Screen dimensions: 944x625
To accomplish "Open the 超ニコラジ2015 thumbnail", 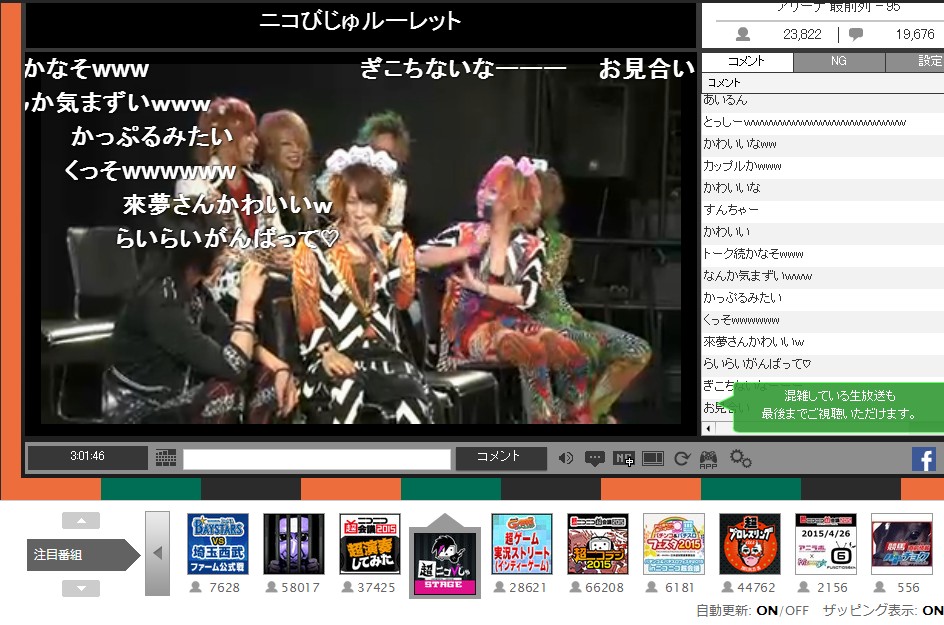I will [x=597, y=544].
